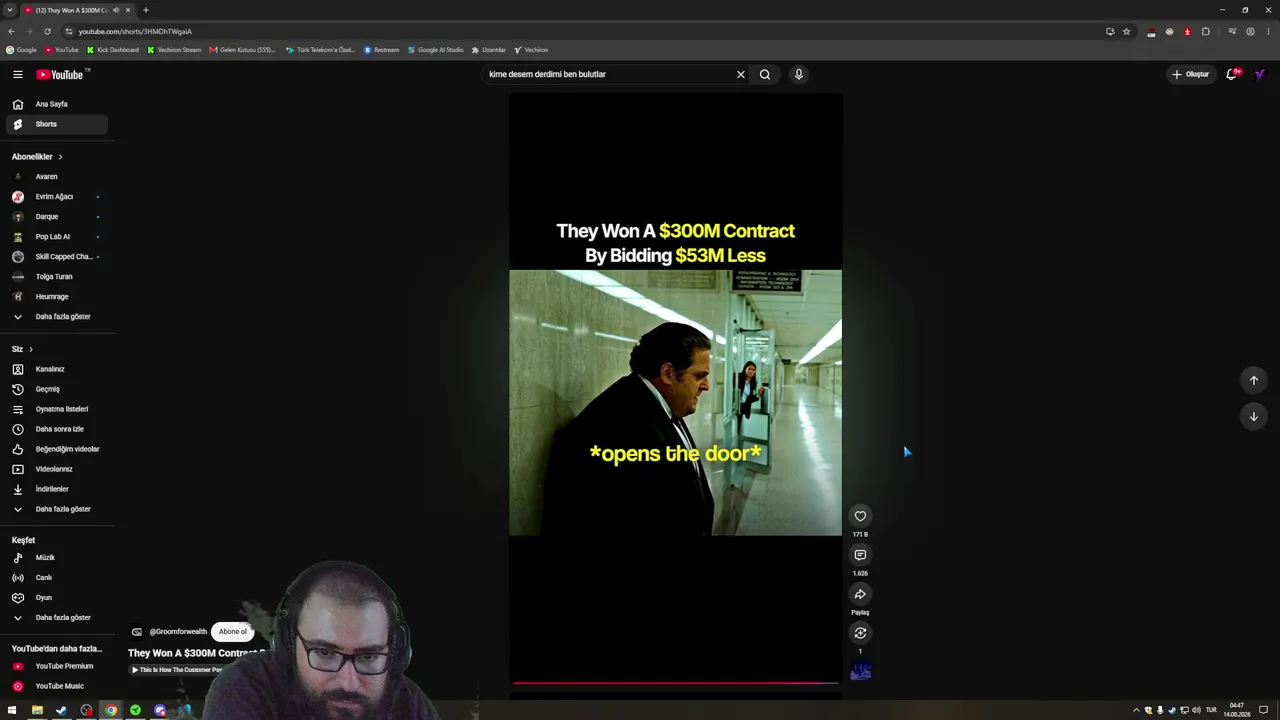Open YouTube Premium link

pyautogui.click(x=57, y=666)
